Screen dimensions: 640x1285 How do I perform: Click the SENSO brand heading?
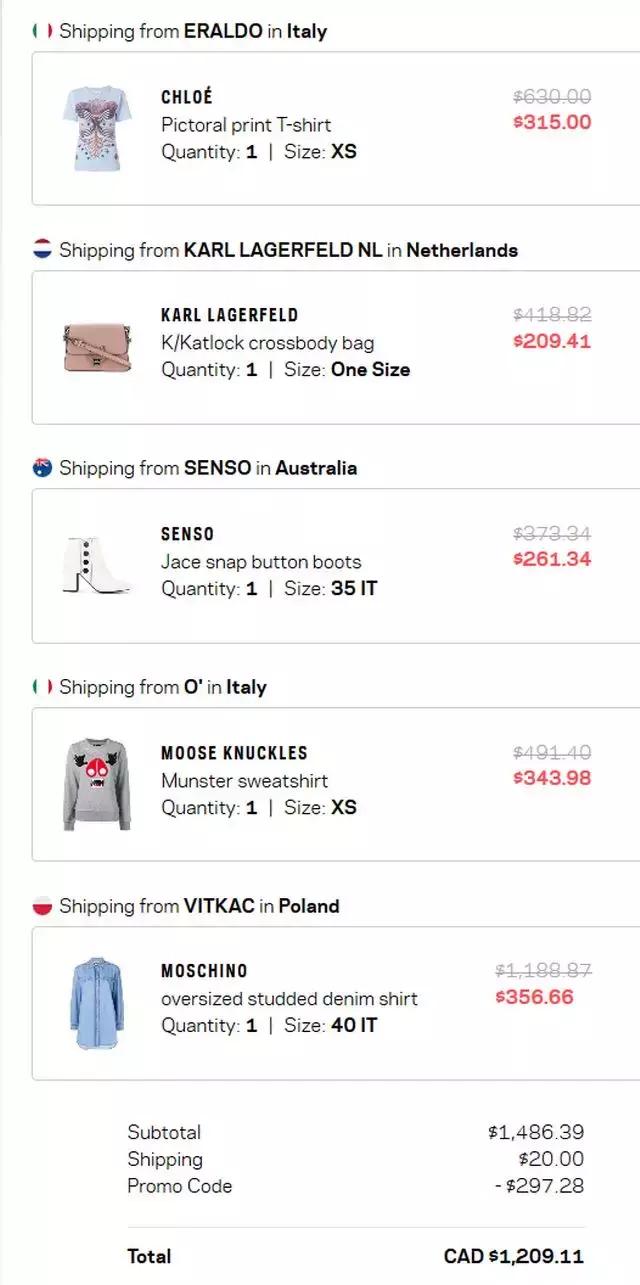click(187, 534)
